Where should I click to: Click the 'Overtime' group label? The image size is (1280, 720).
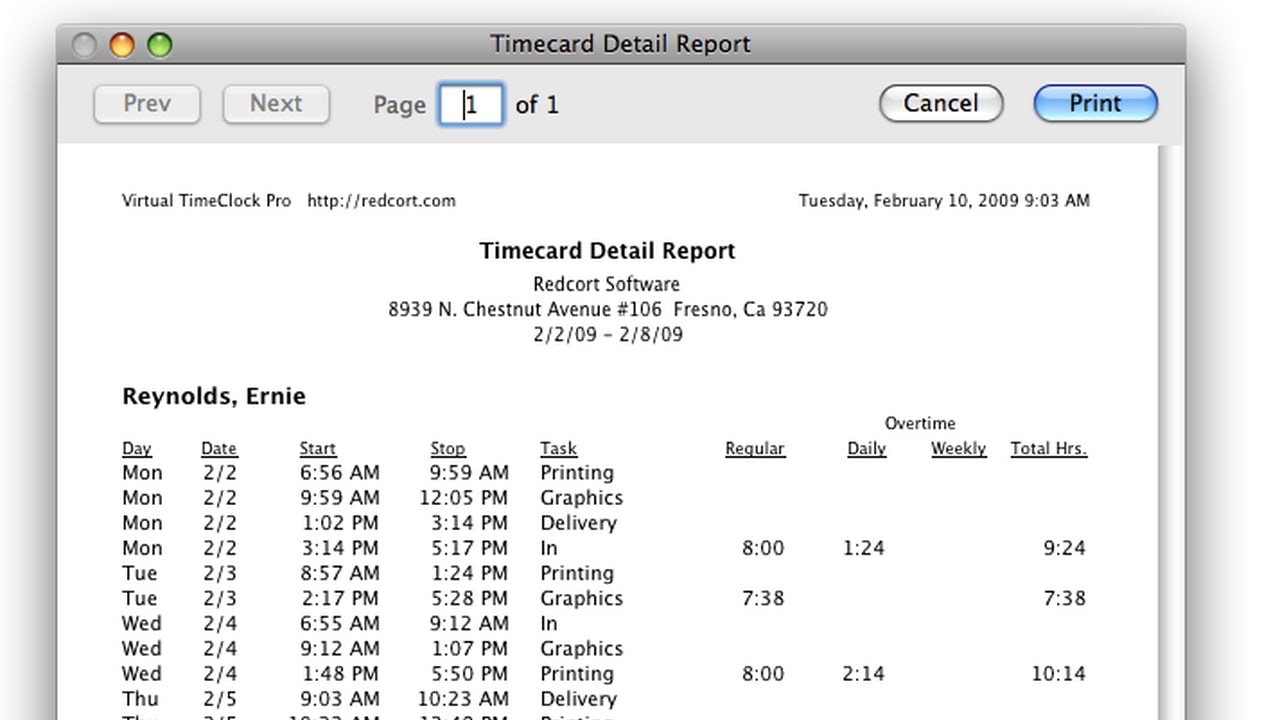coord(920,423)
